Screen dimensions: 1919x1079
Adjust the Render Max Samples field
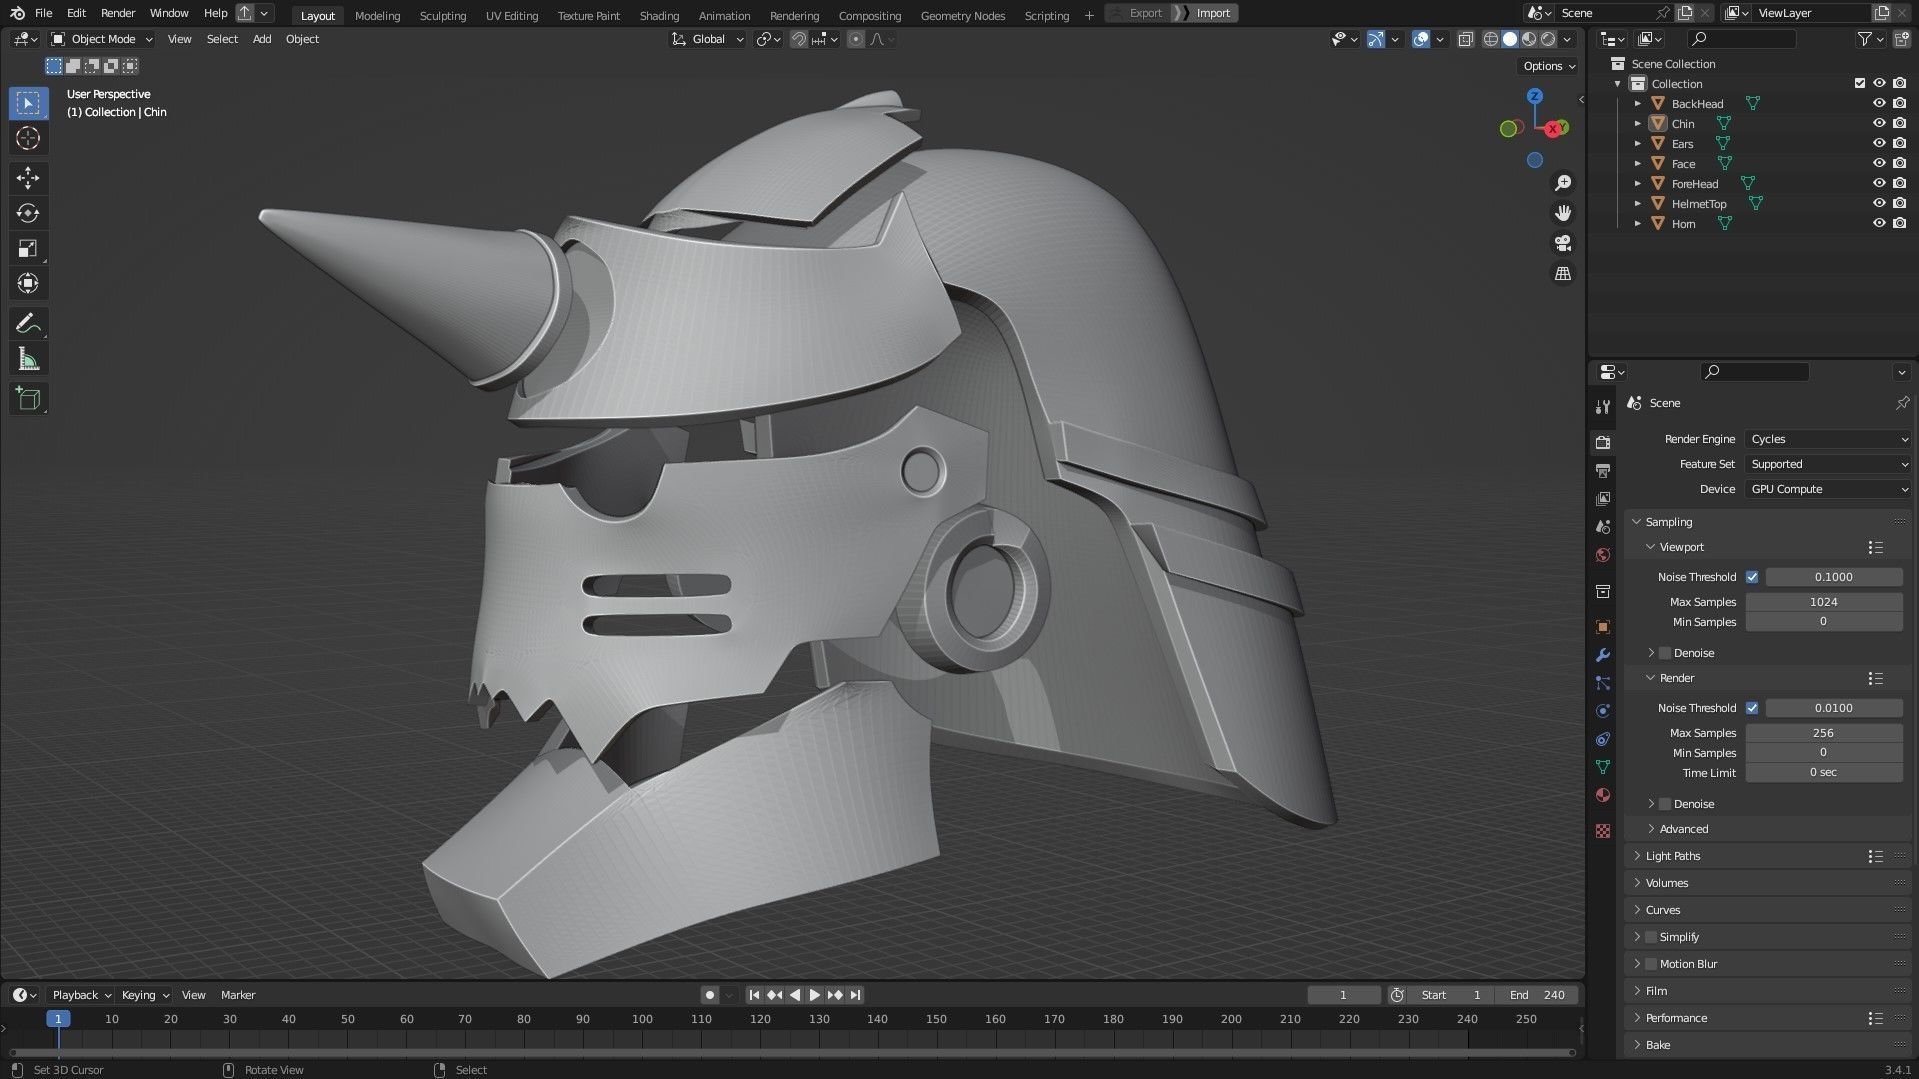[1823, 733]
